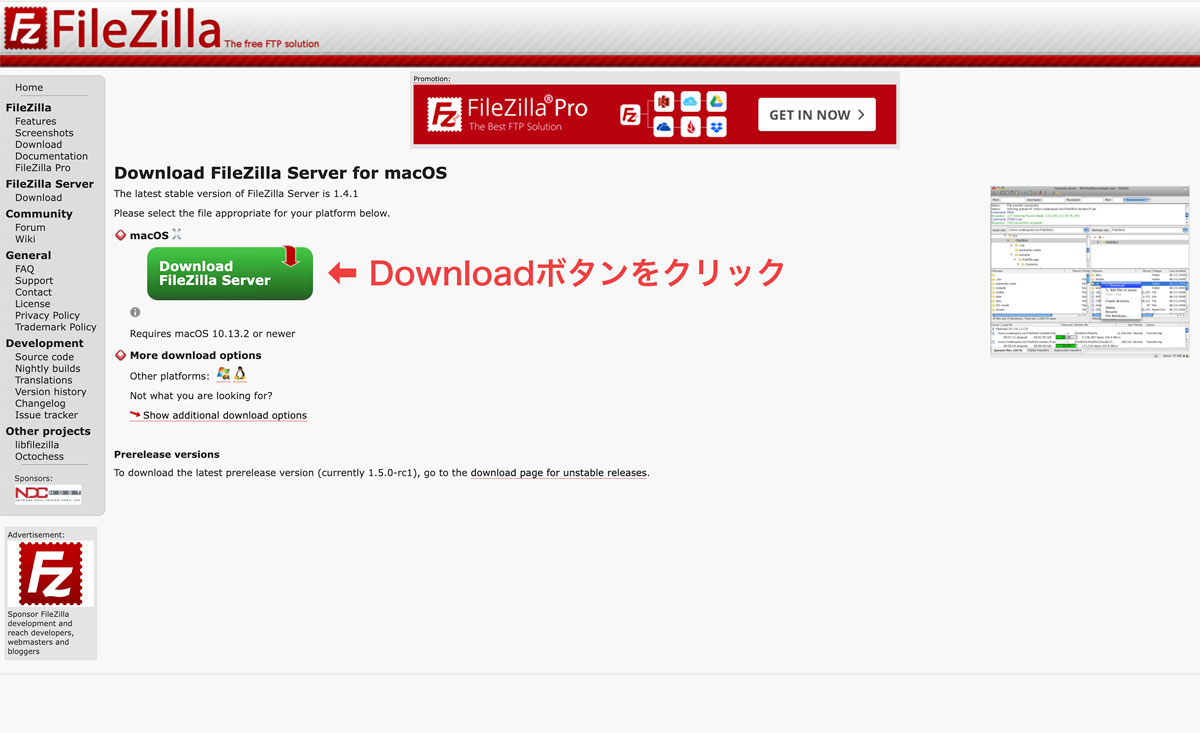Open the Download link under the FileZilla heading
This screenshot has width=1200, height=733.
38,145
